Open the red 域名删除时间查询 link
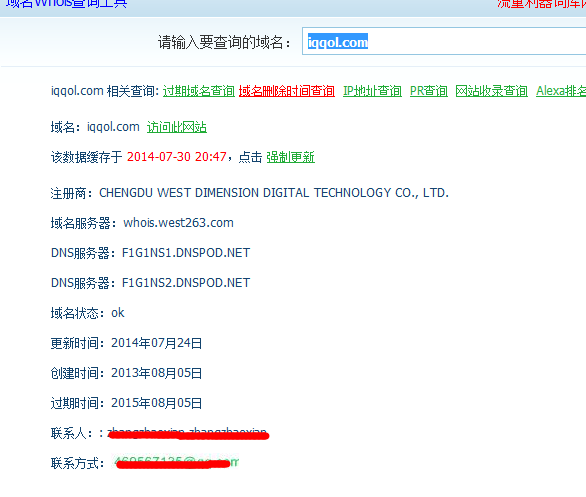The height and width of the screenshot is (497, 586). [x=287, y=91]
